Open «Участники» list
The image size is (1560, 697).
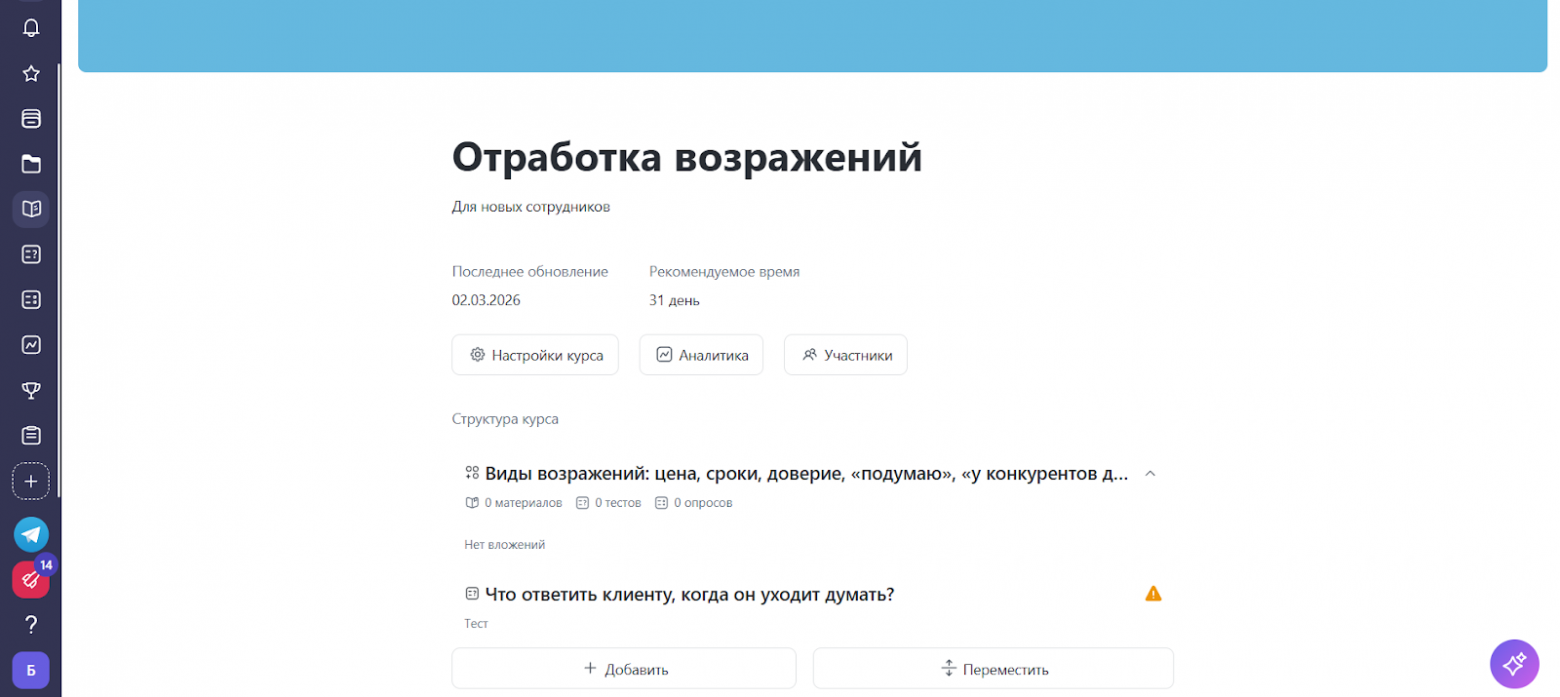click(x=845, y=354)
